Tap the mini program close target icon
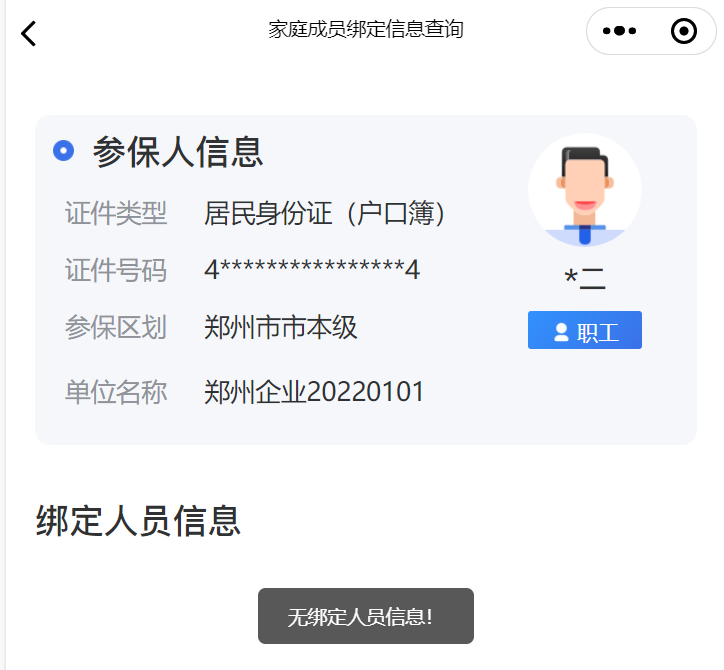Screen dimensions: 724x670 pos(683,31)
